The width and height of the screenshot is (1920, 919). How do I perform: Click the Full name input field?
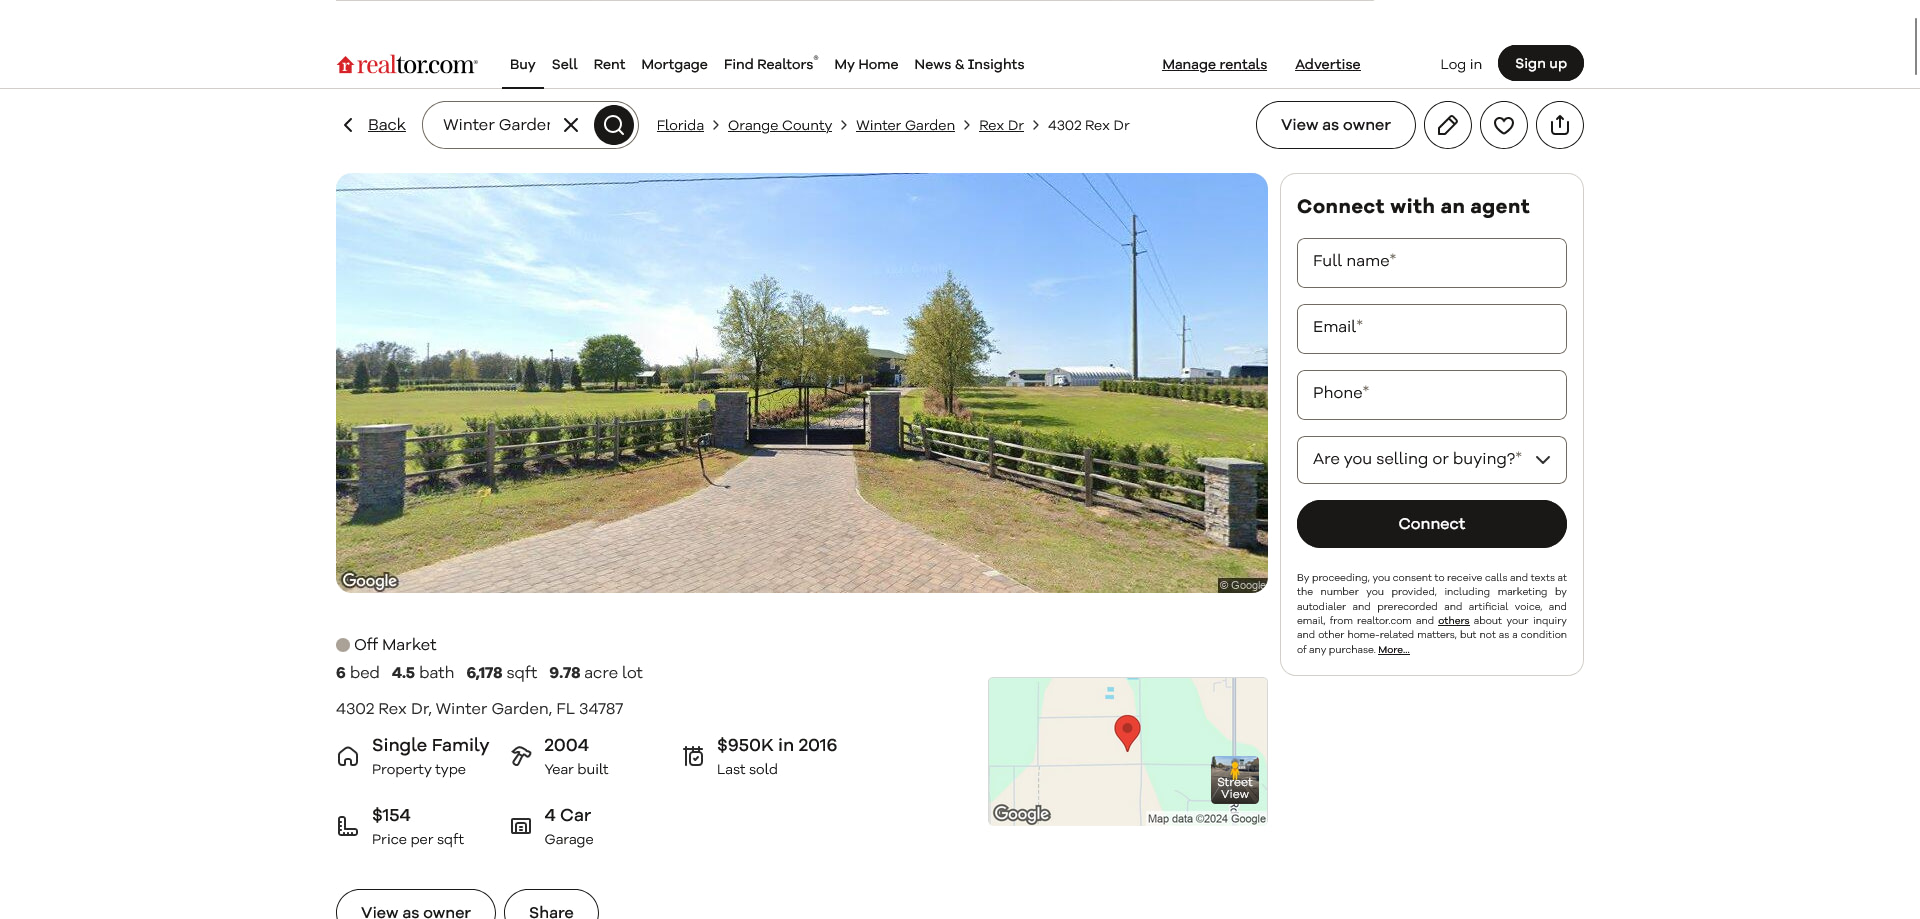(1431, 263)
